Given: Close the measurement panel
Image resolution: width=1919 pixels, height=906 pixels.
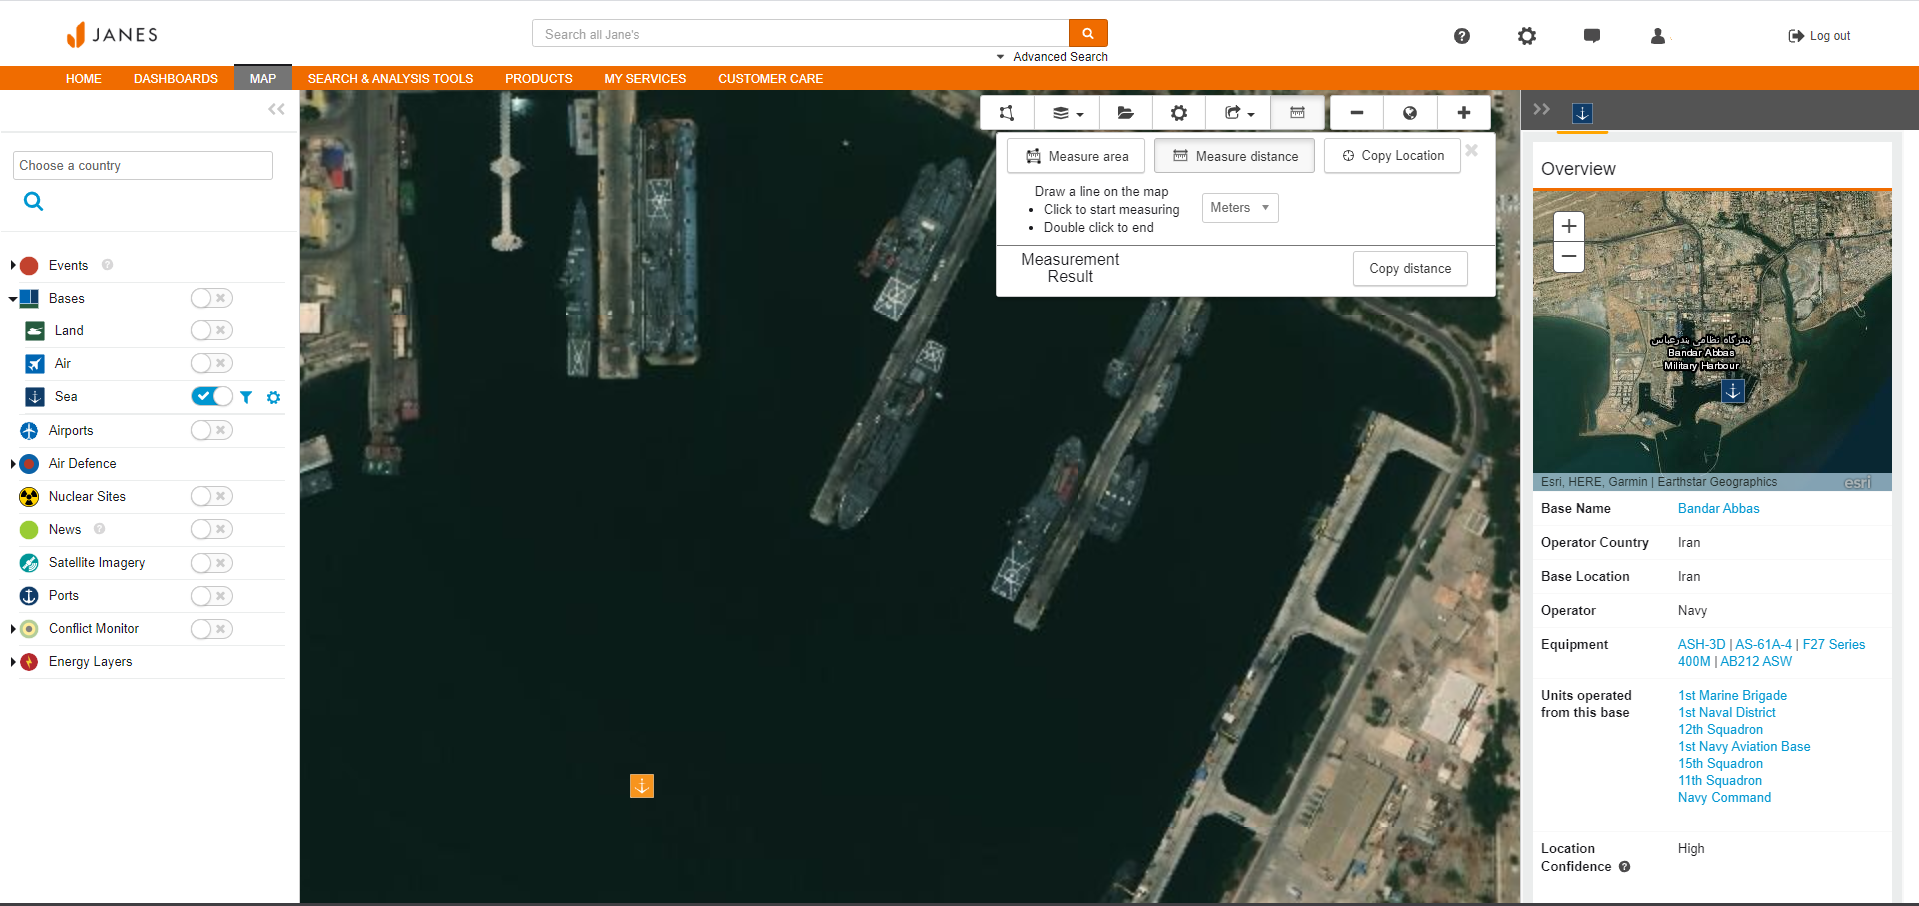Looking at the screenshot, I should [1472, 151].
